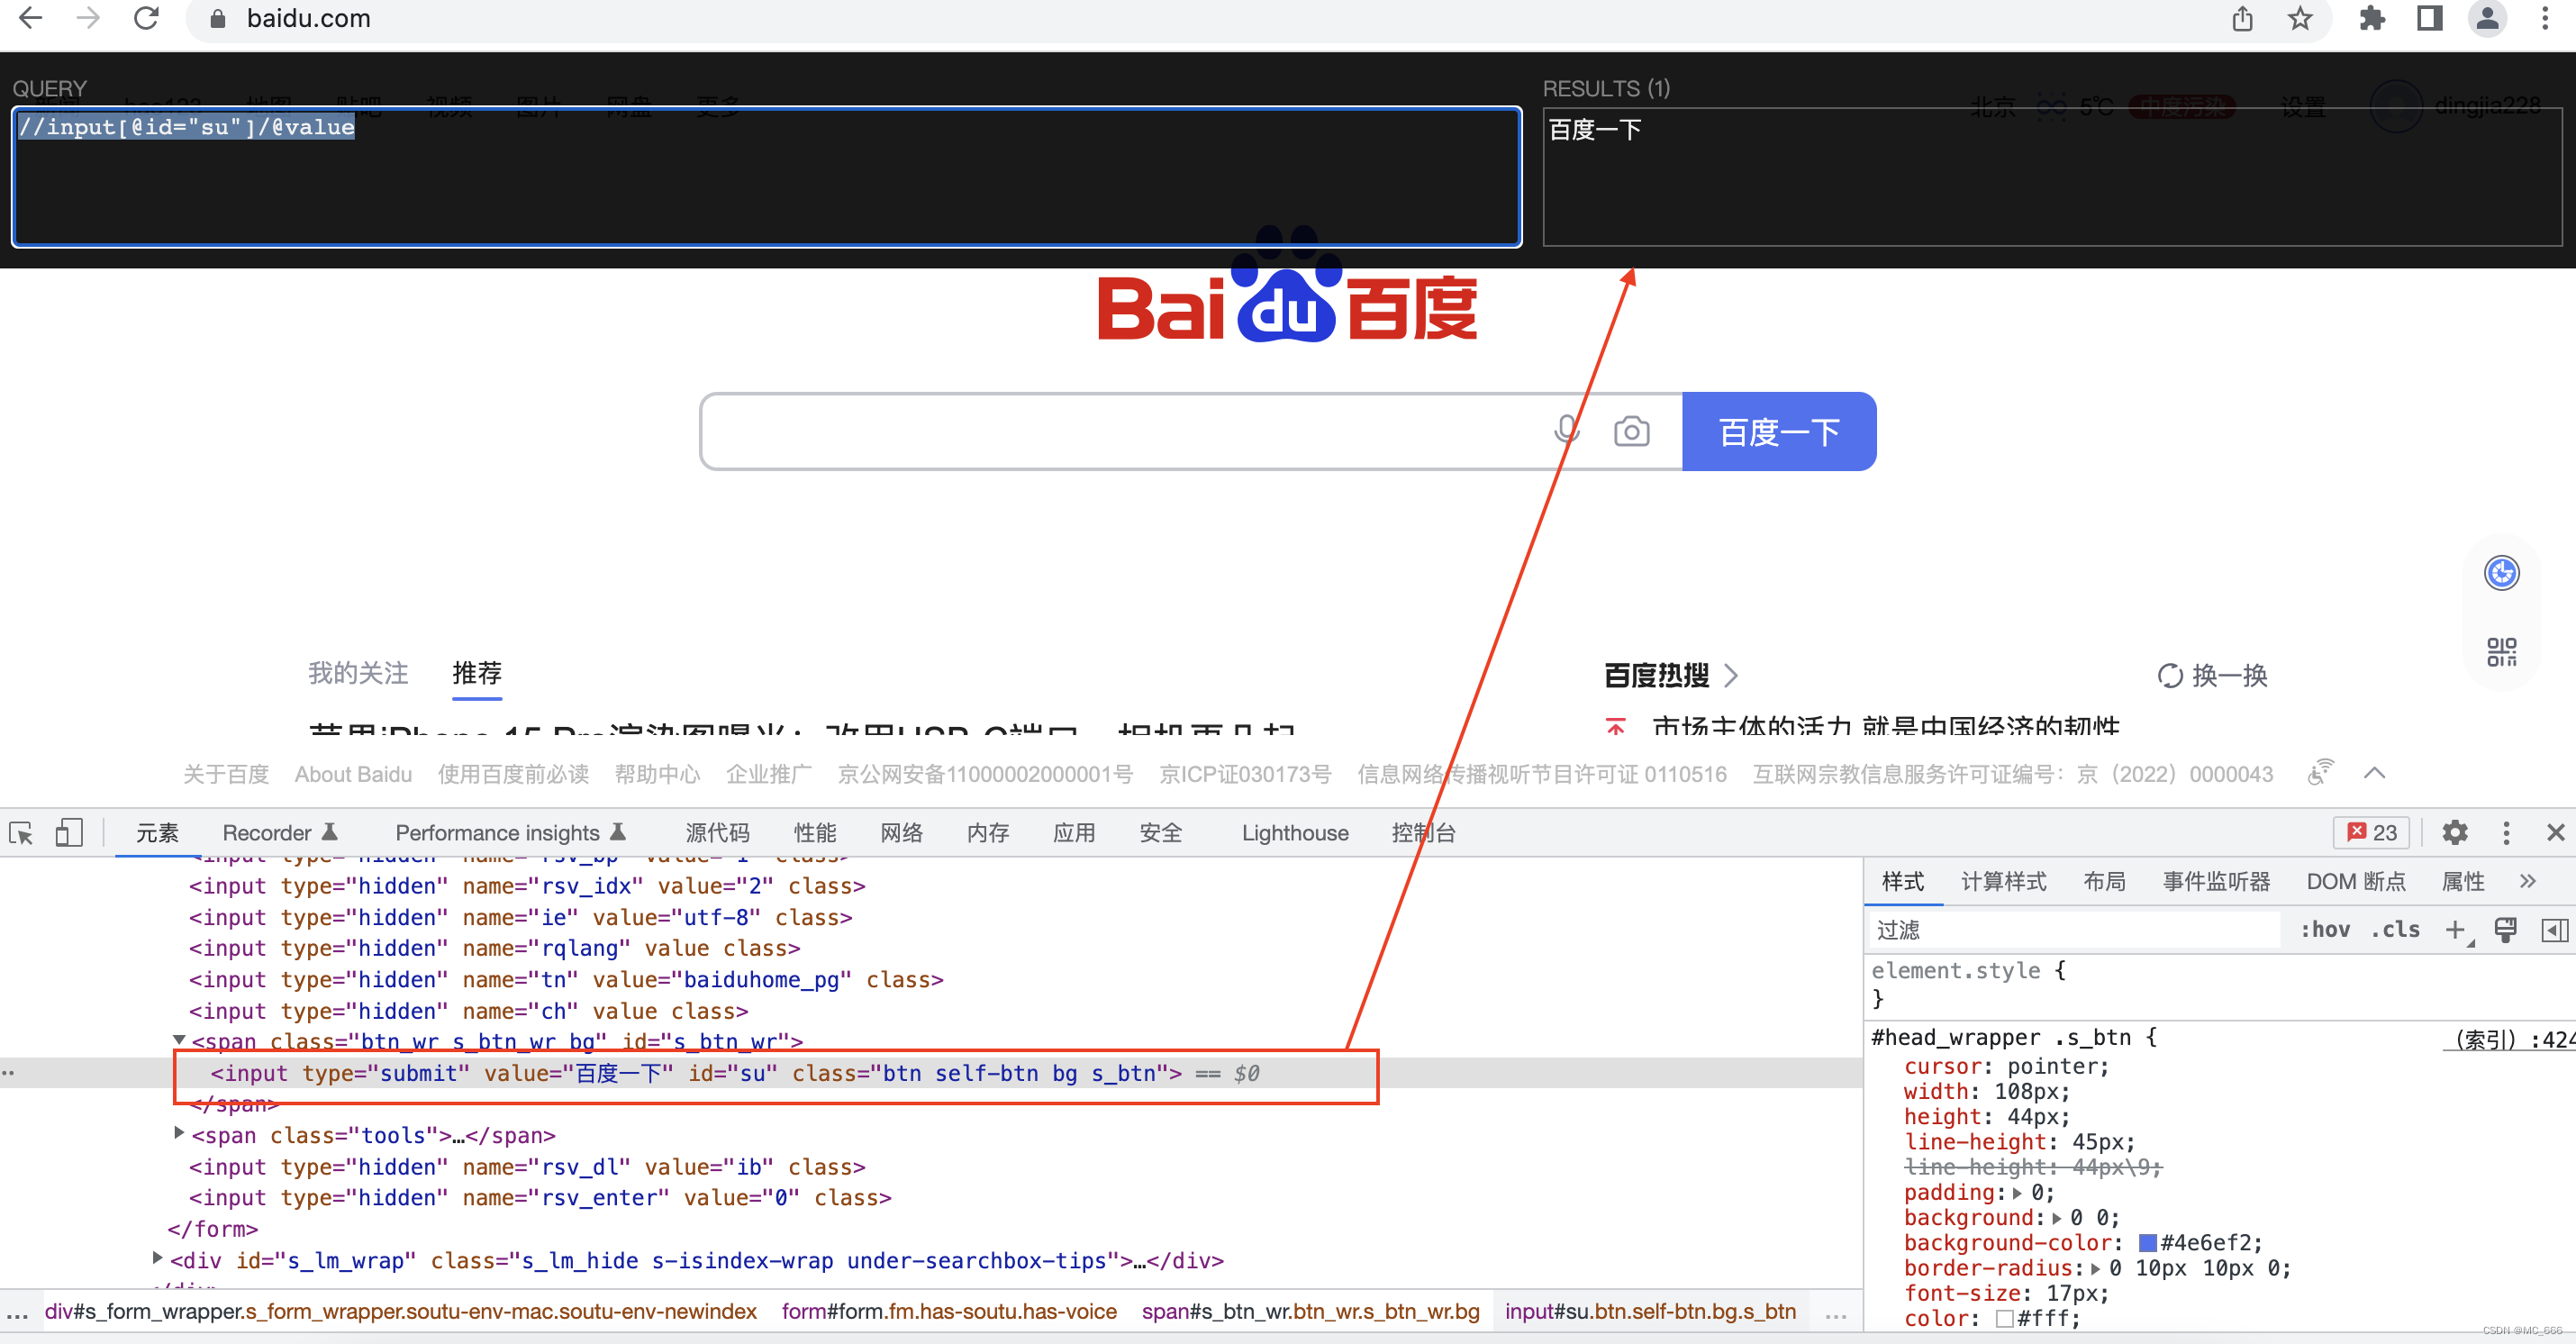Screen dimensions: 2576x1344
Task: Expand the div s_lm_wrap node
Action: [157, 1258]
